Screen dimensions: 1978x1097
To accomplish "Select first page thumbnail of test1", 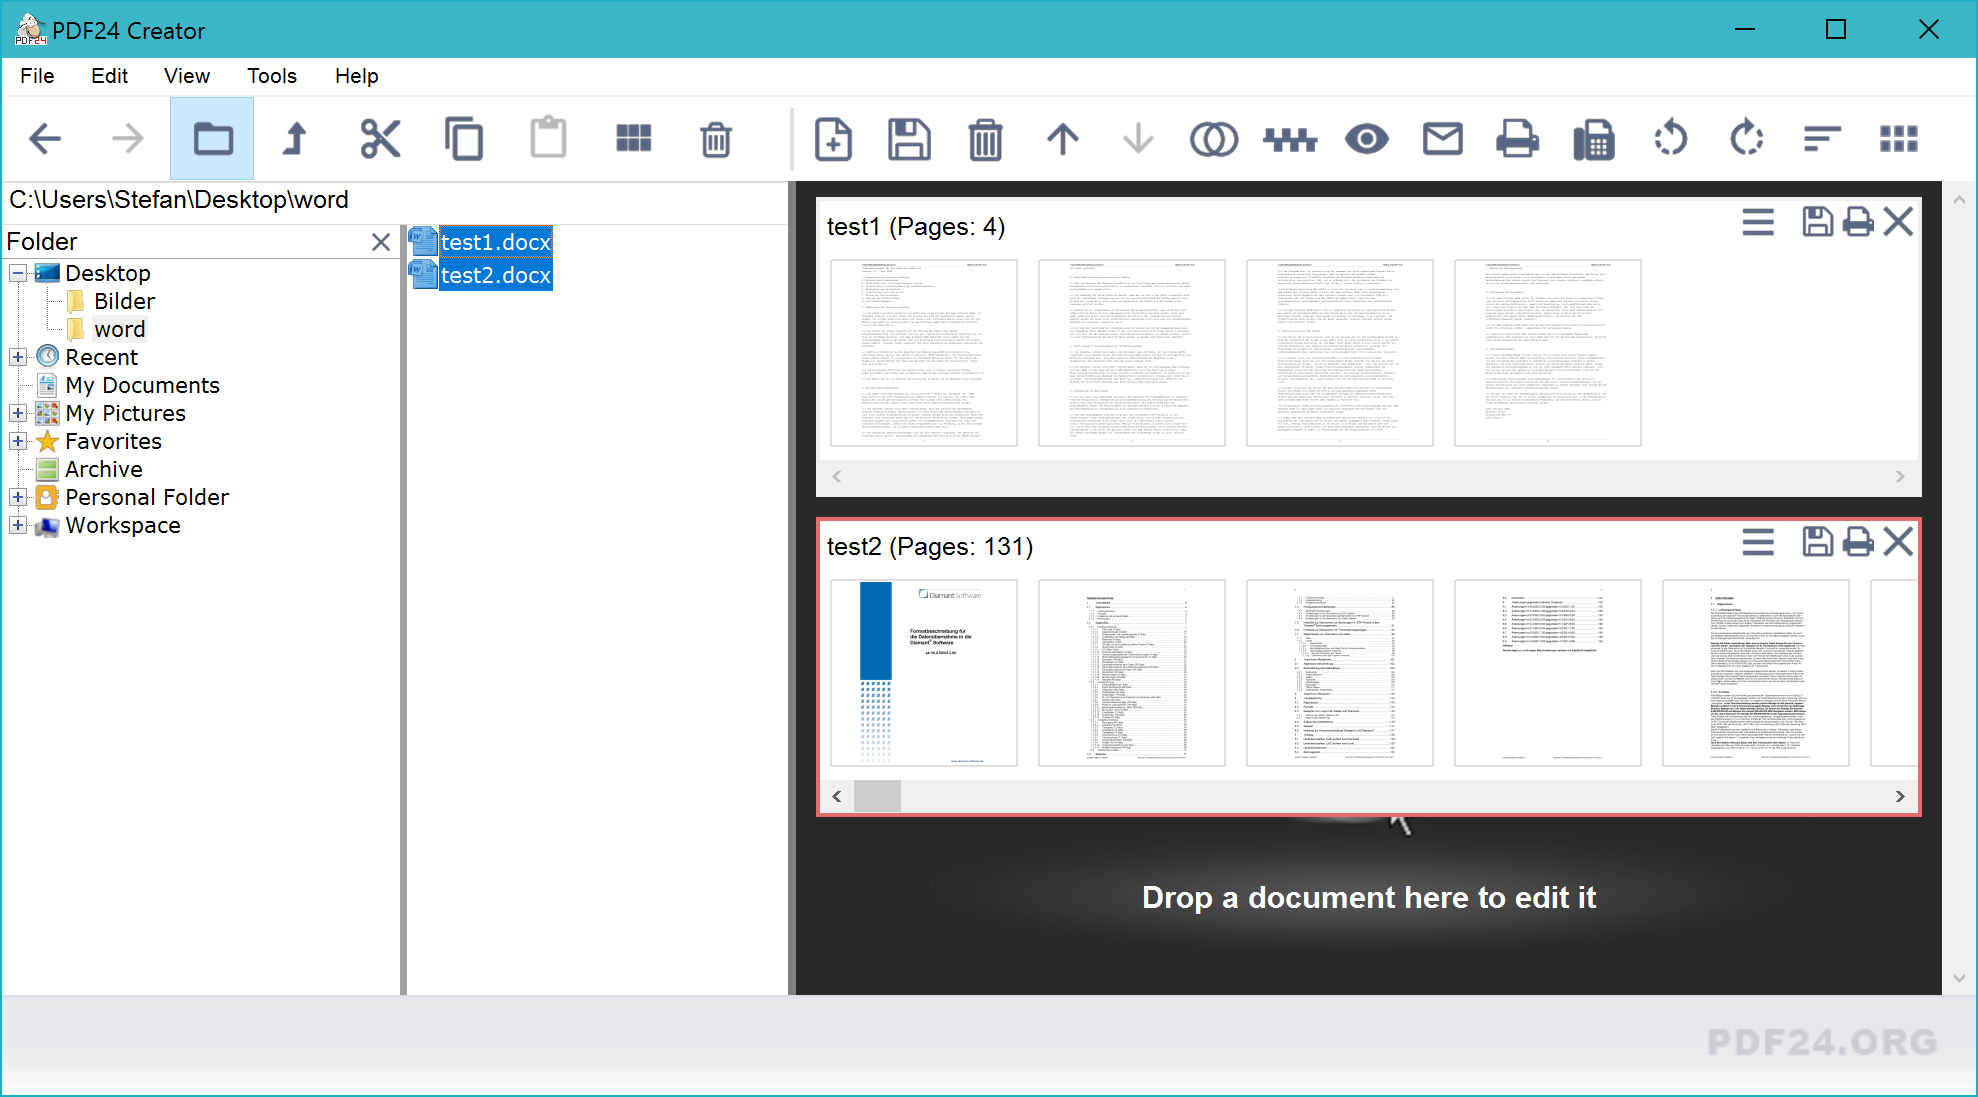I will point(924,353).
